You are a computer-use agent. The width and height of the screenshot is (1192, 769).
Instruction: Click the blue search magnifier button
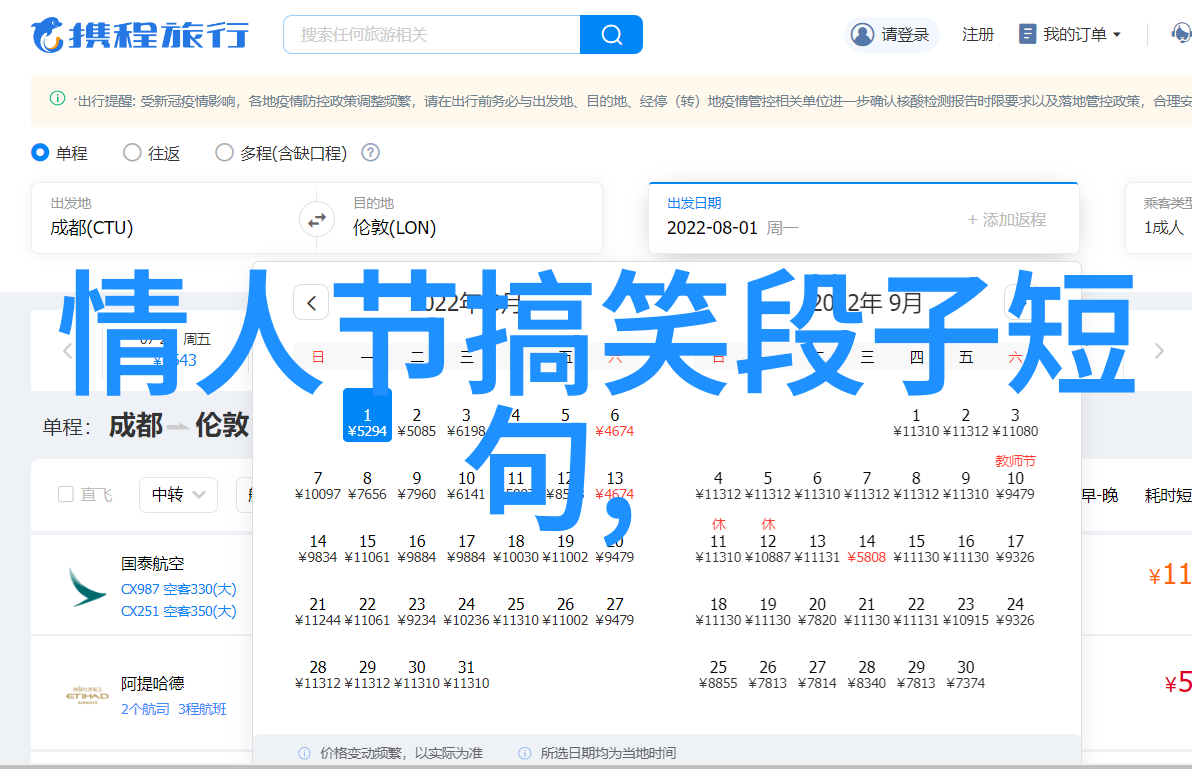tap(611, 35)
